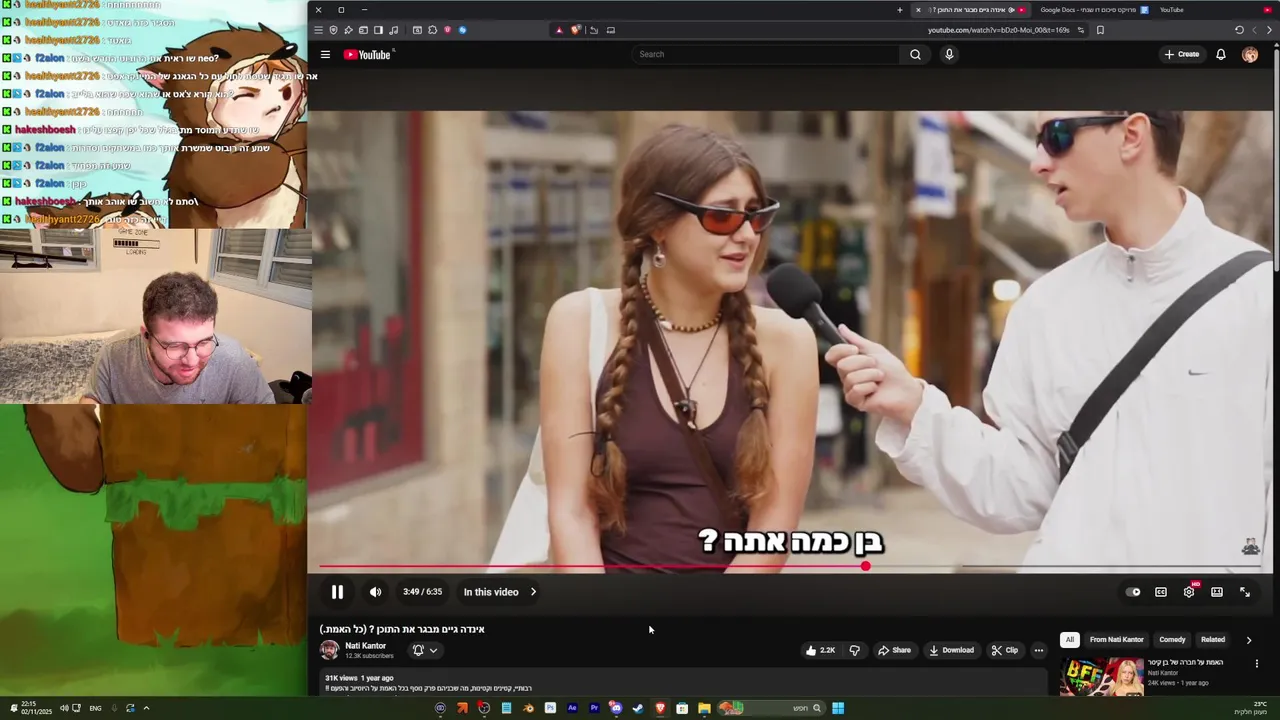This screenshot has height=720, width=1280.
Task: Open the YouTube guide hamburger menu
Action: 325,54
